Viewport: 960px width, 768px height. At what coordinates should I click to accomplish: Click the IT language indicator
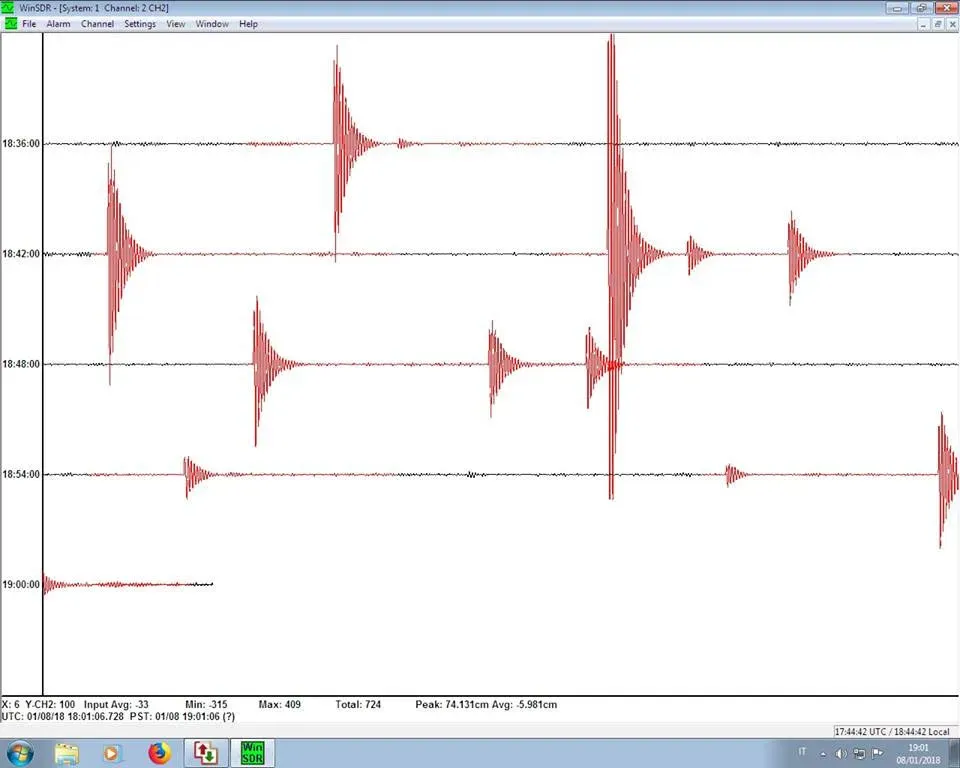point(802,751)
